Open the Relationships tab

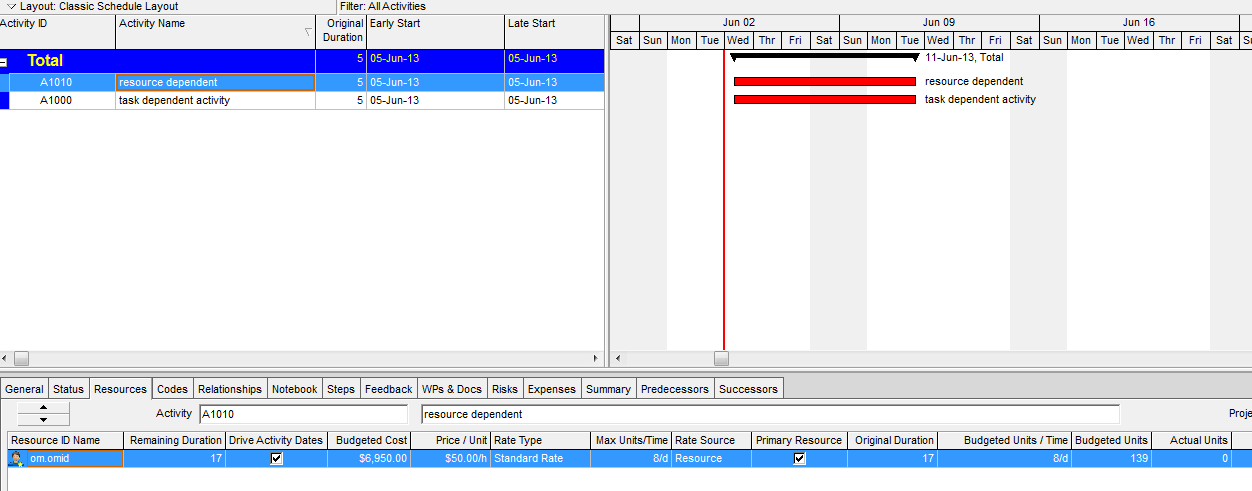pos(230,389)
